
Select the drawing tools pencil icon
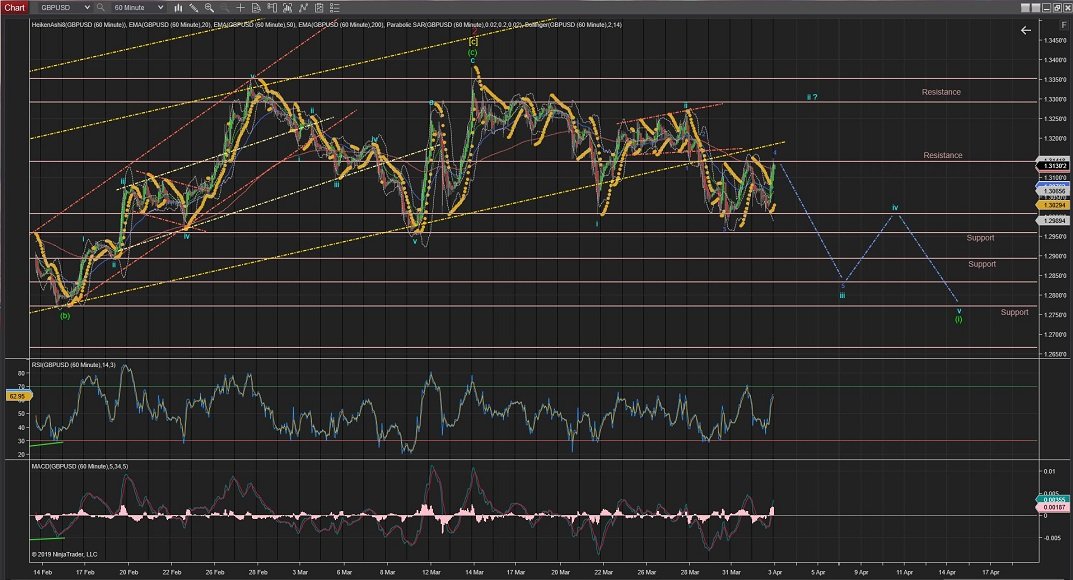click(194, 8)
